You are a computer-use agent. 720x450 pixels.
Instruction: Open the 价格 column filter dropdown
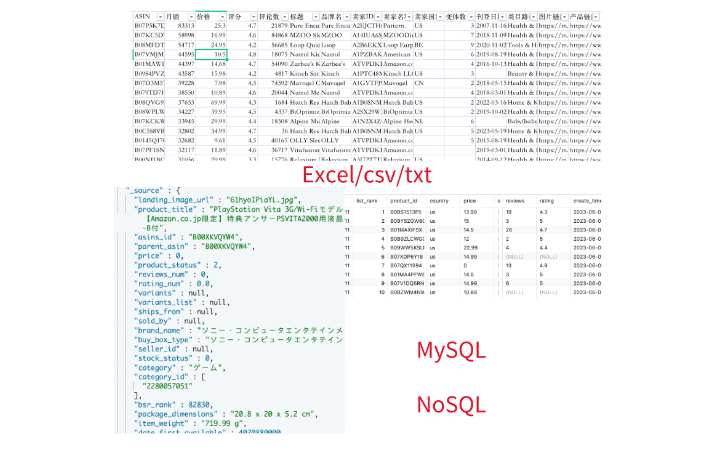(x=222, y=17)
